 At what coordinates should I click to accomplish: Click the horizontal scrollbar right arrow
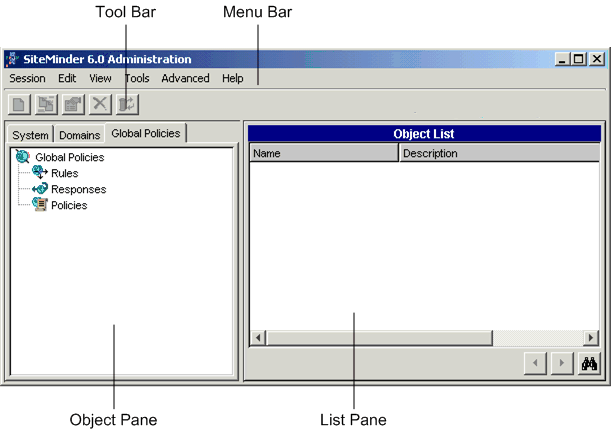591,337
